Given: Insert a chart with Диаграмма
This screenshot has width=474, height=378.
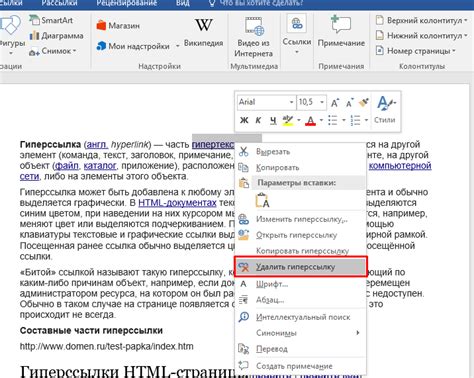Looking at the screenshot, I should (56, 36).
